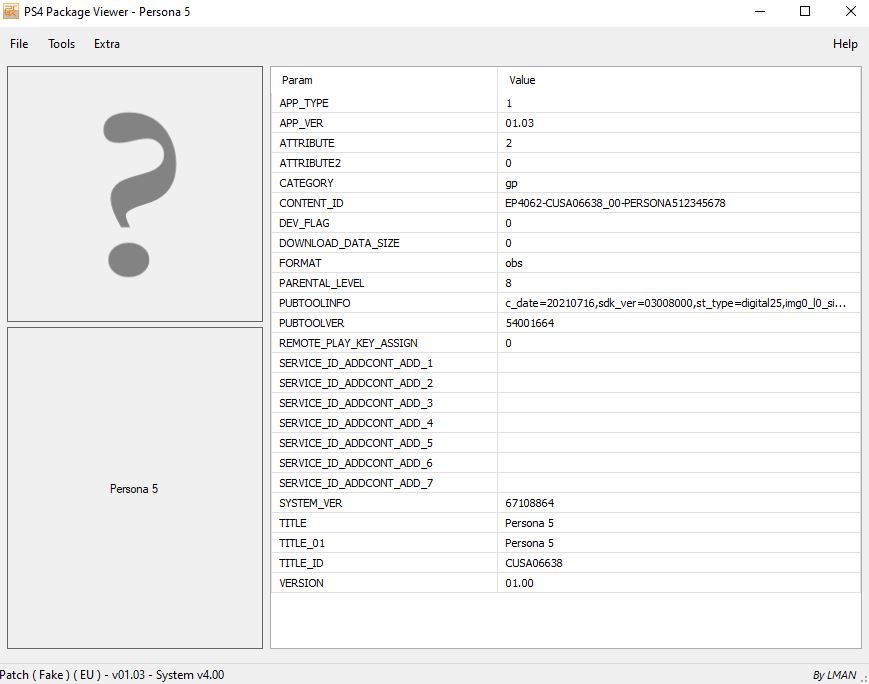Open the Tools menu
This screenshot has width=869, height=684.
61,44
